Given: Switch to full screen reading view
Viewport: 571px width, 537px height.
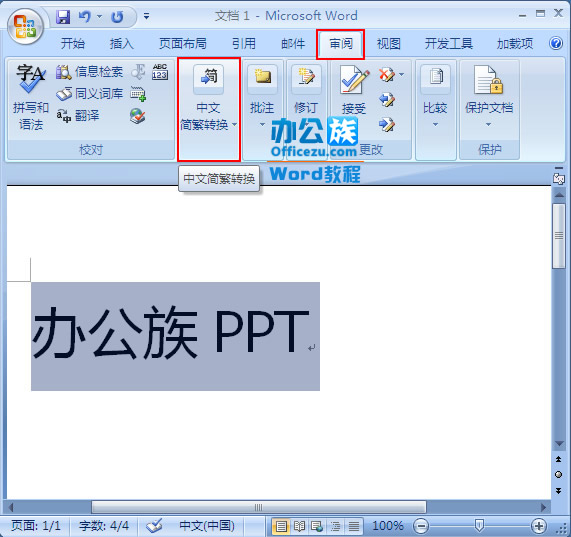Looking at the screenshot, I should pos(299,526).
